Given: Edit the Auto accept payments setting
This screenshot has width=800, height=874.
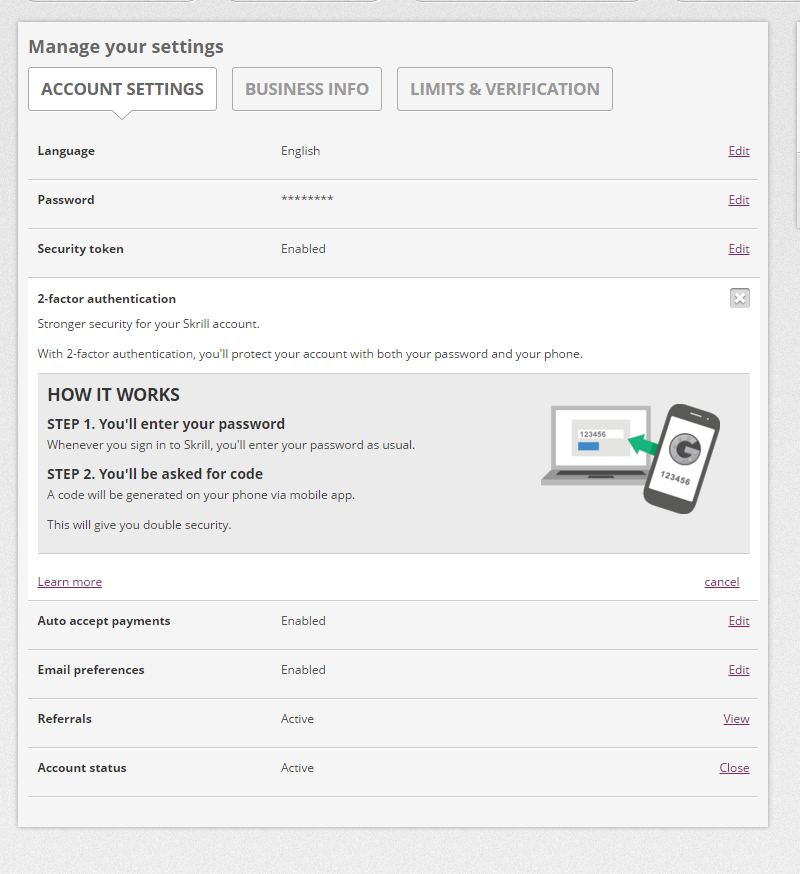Looking at the screenshot, I should (739, 621).
